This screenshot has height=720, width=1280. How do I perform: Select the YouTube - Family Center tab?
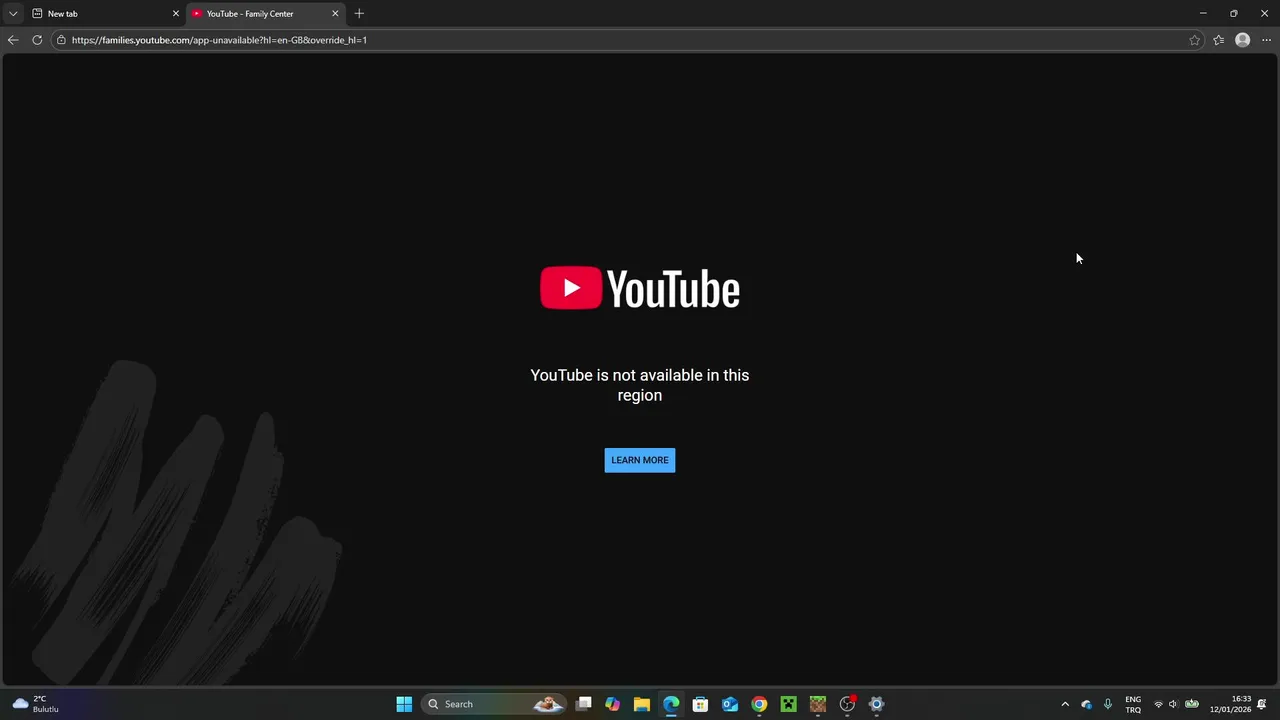coord(266,14)
